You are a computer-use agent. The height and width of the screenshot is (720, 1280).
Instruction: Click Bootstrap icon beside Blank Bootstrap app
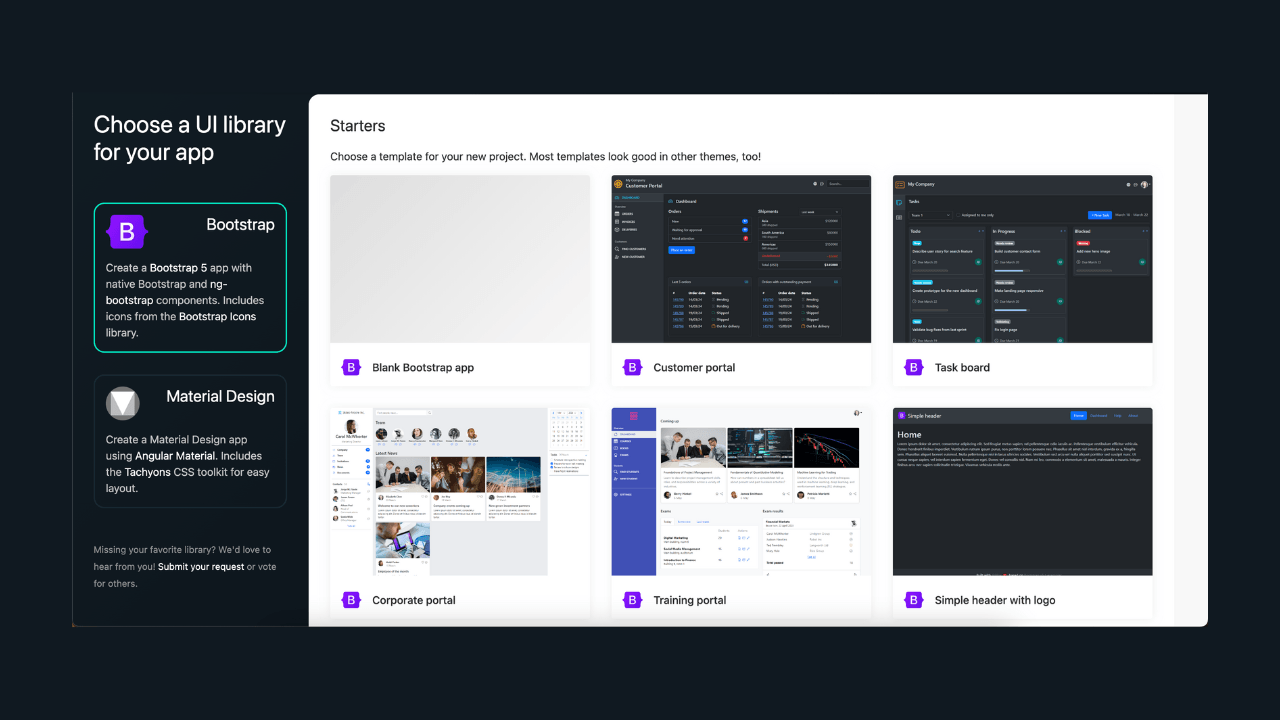pos(351,367)
